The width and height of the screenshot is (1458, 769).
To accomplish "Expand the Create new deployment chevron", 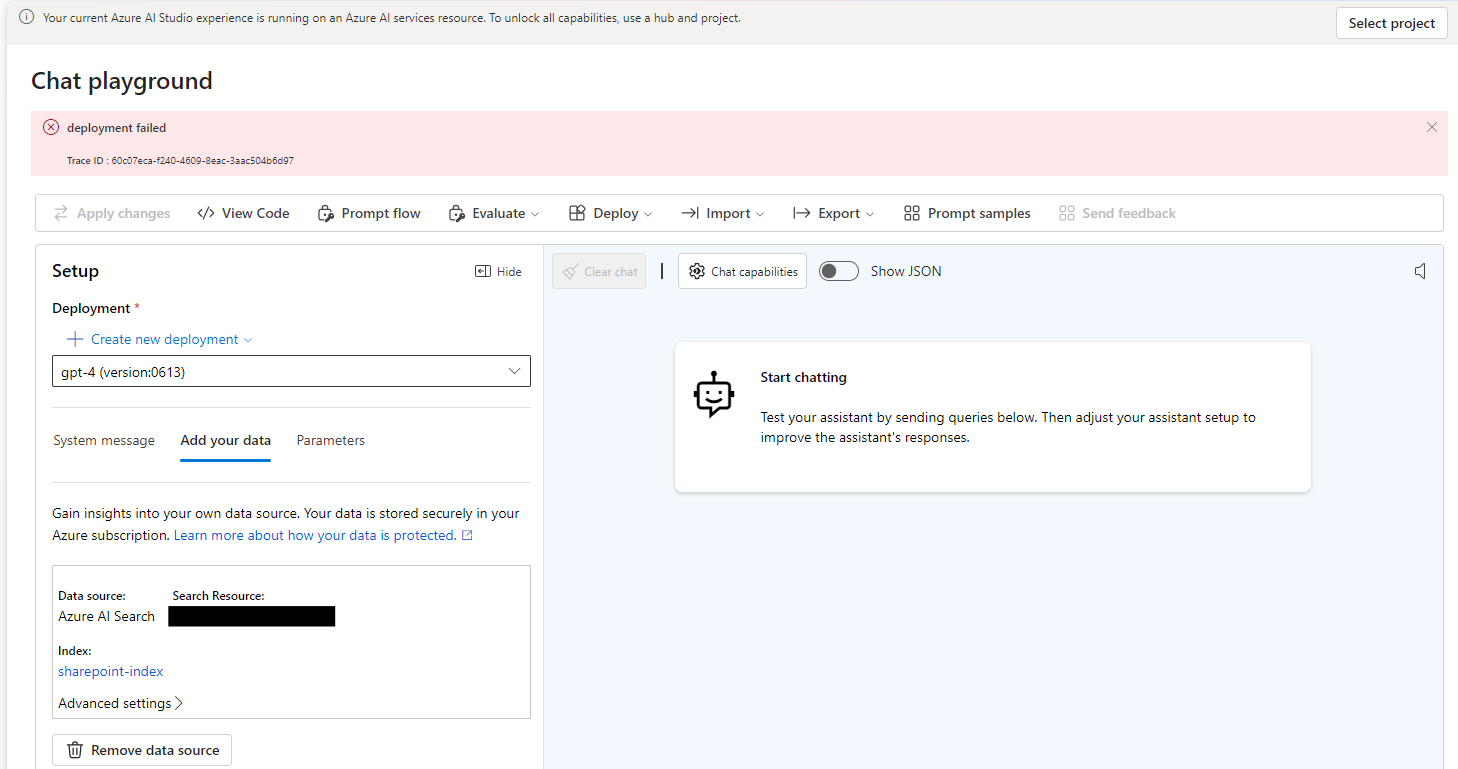I will [248, 340].
